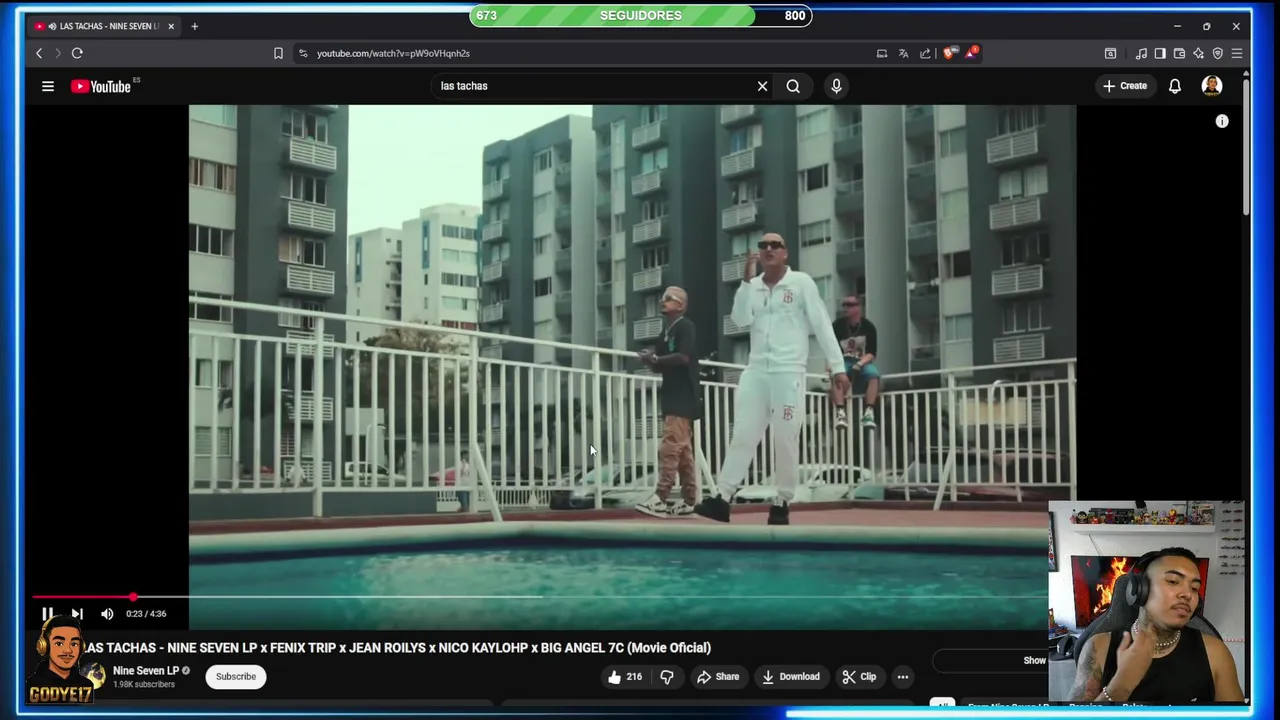Run search with the magnifier button

pos(793,86)
